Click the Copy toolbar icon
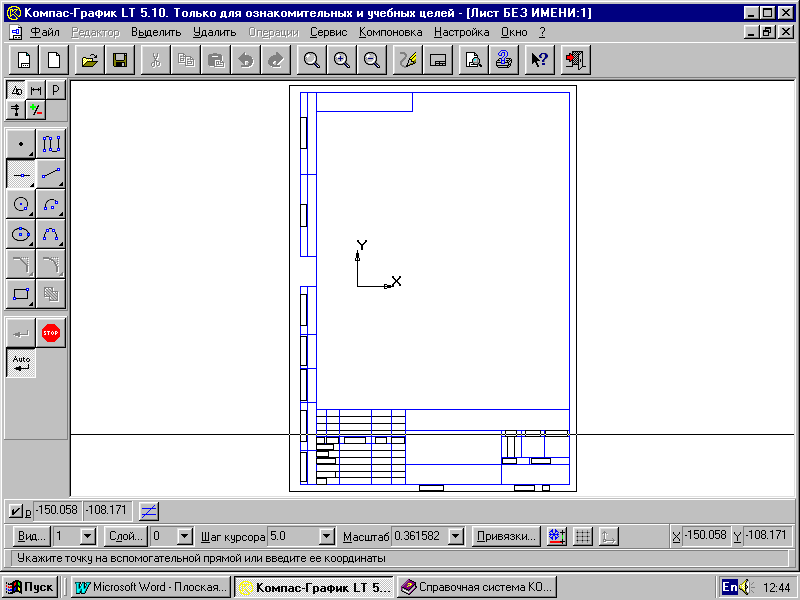This screenshot has width=800, height=600. [x=186, y=60]
